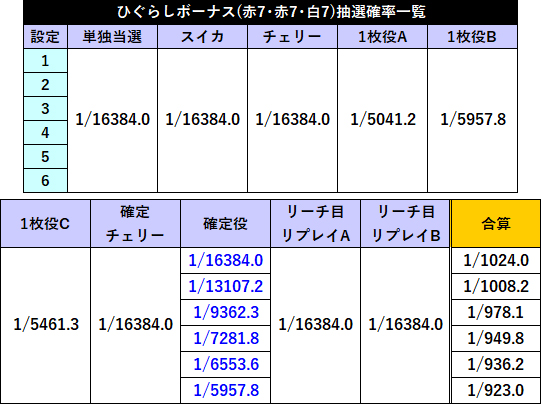
Task: Click the 確定役 column header
Action: click(225, 224)
